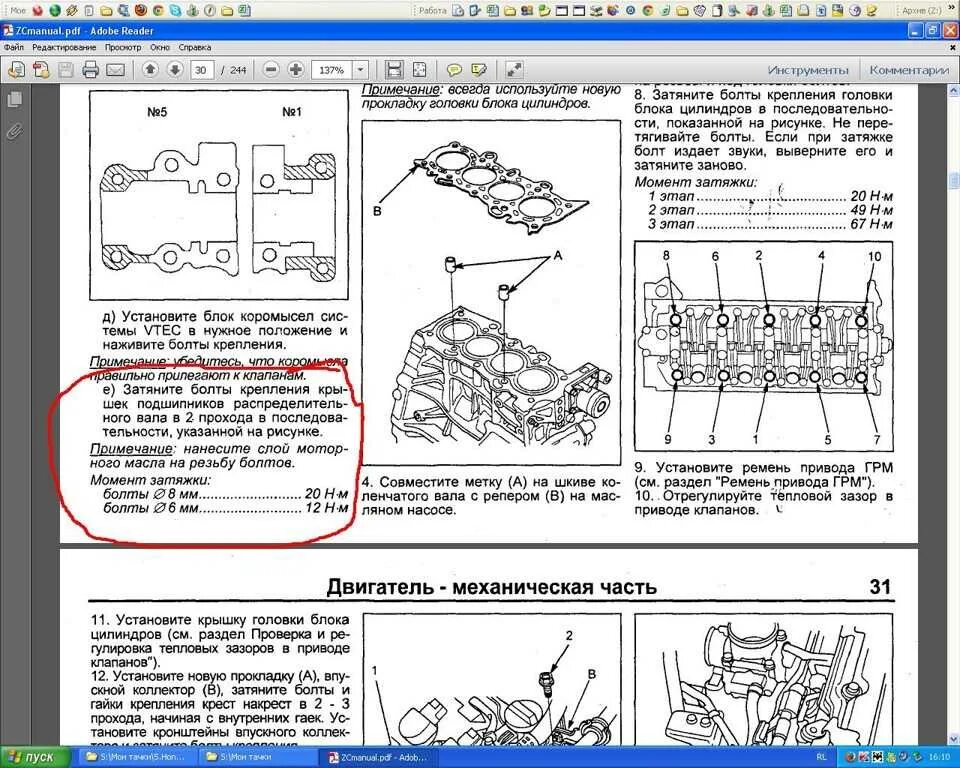Open the zoom percentage dropdown arrow
This screenshot has width=960, height=768.
tap(361, 70)
